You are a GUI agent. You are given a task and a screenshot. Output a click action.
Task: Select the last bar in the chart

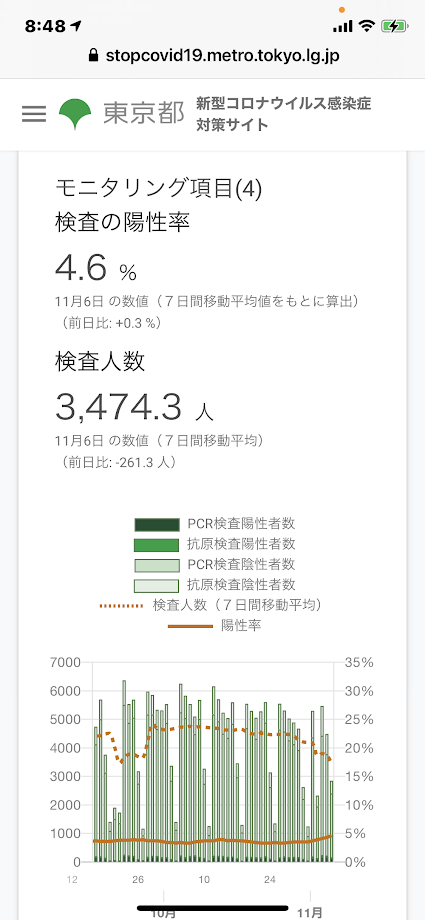(331, 821)
